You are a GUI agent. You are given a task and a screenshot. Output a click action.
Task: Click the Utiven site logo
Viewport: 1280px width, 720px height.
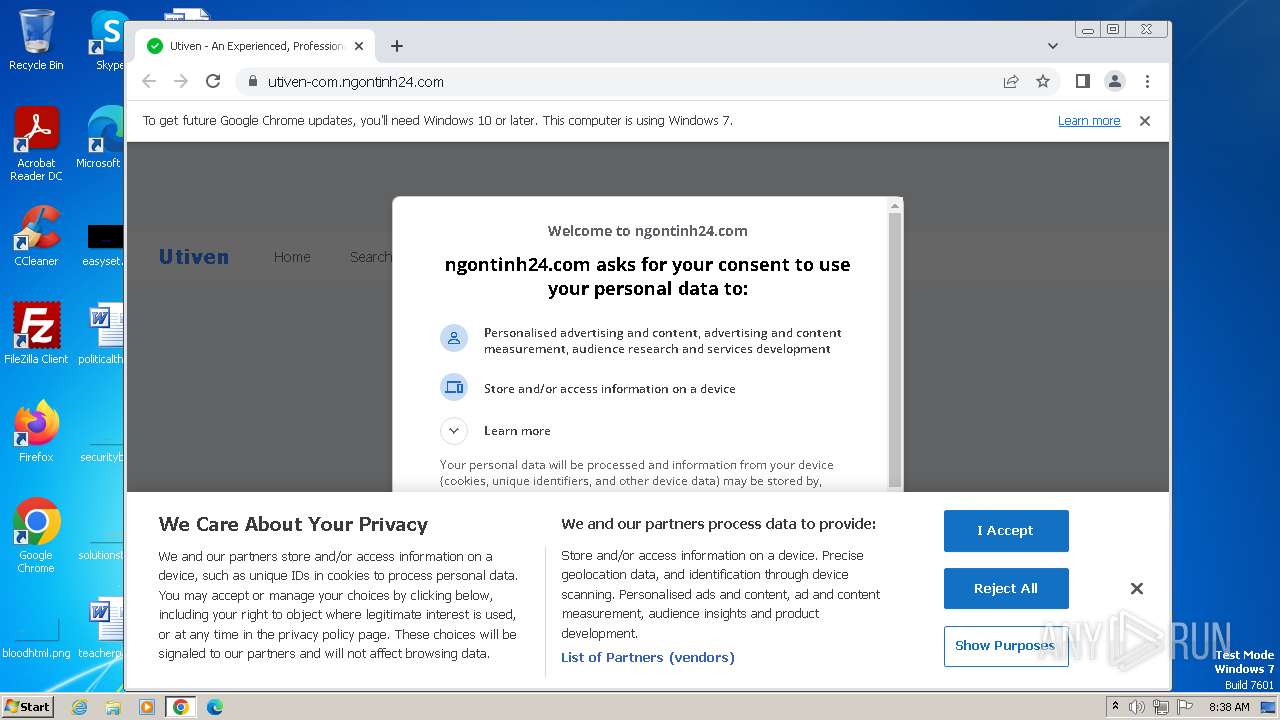point(194,257)
